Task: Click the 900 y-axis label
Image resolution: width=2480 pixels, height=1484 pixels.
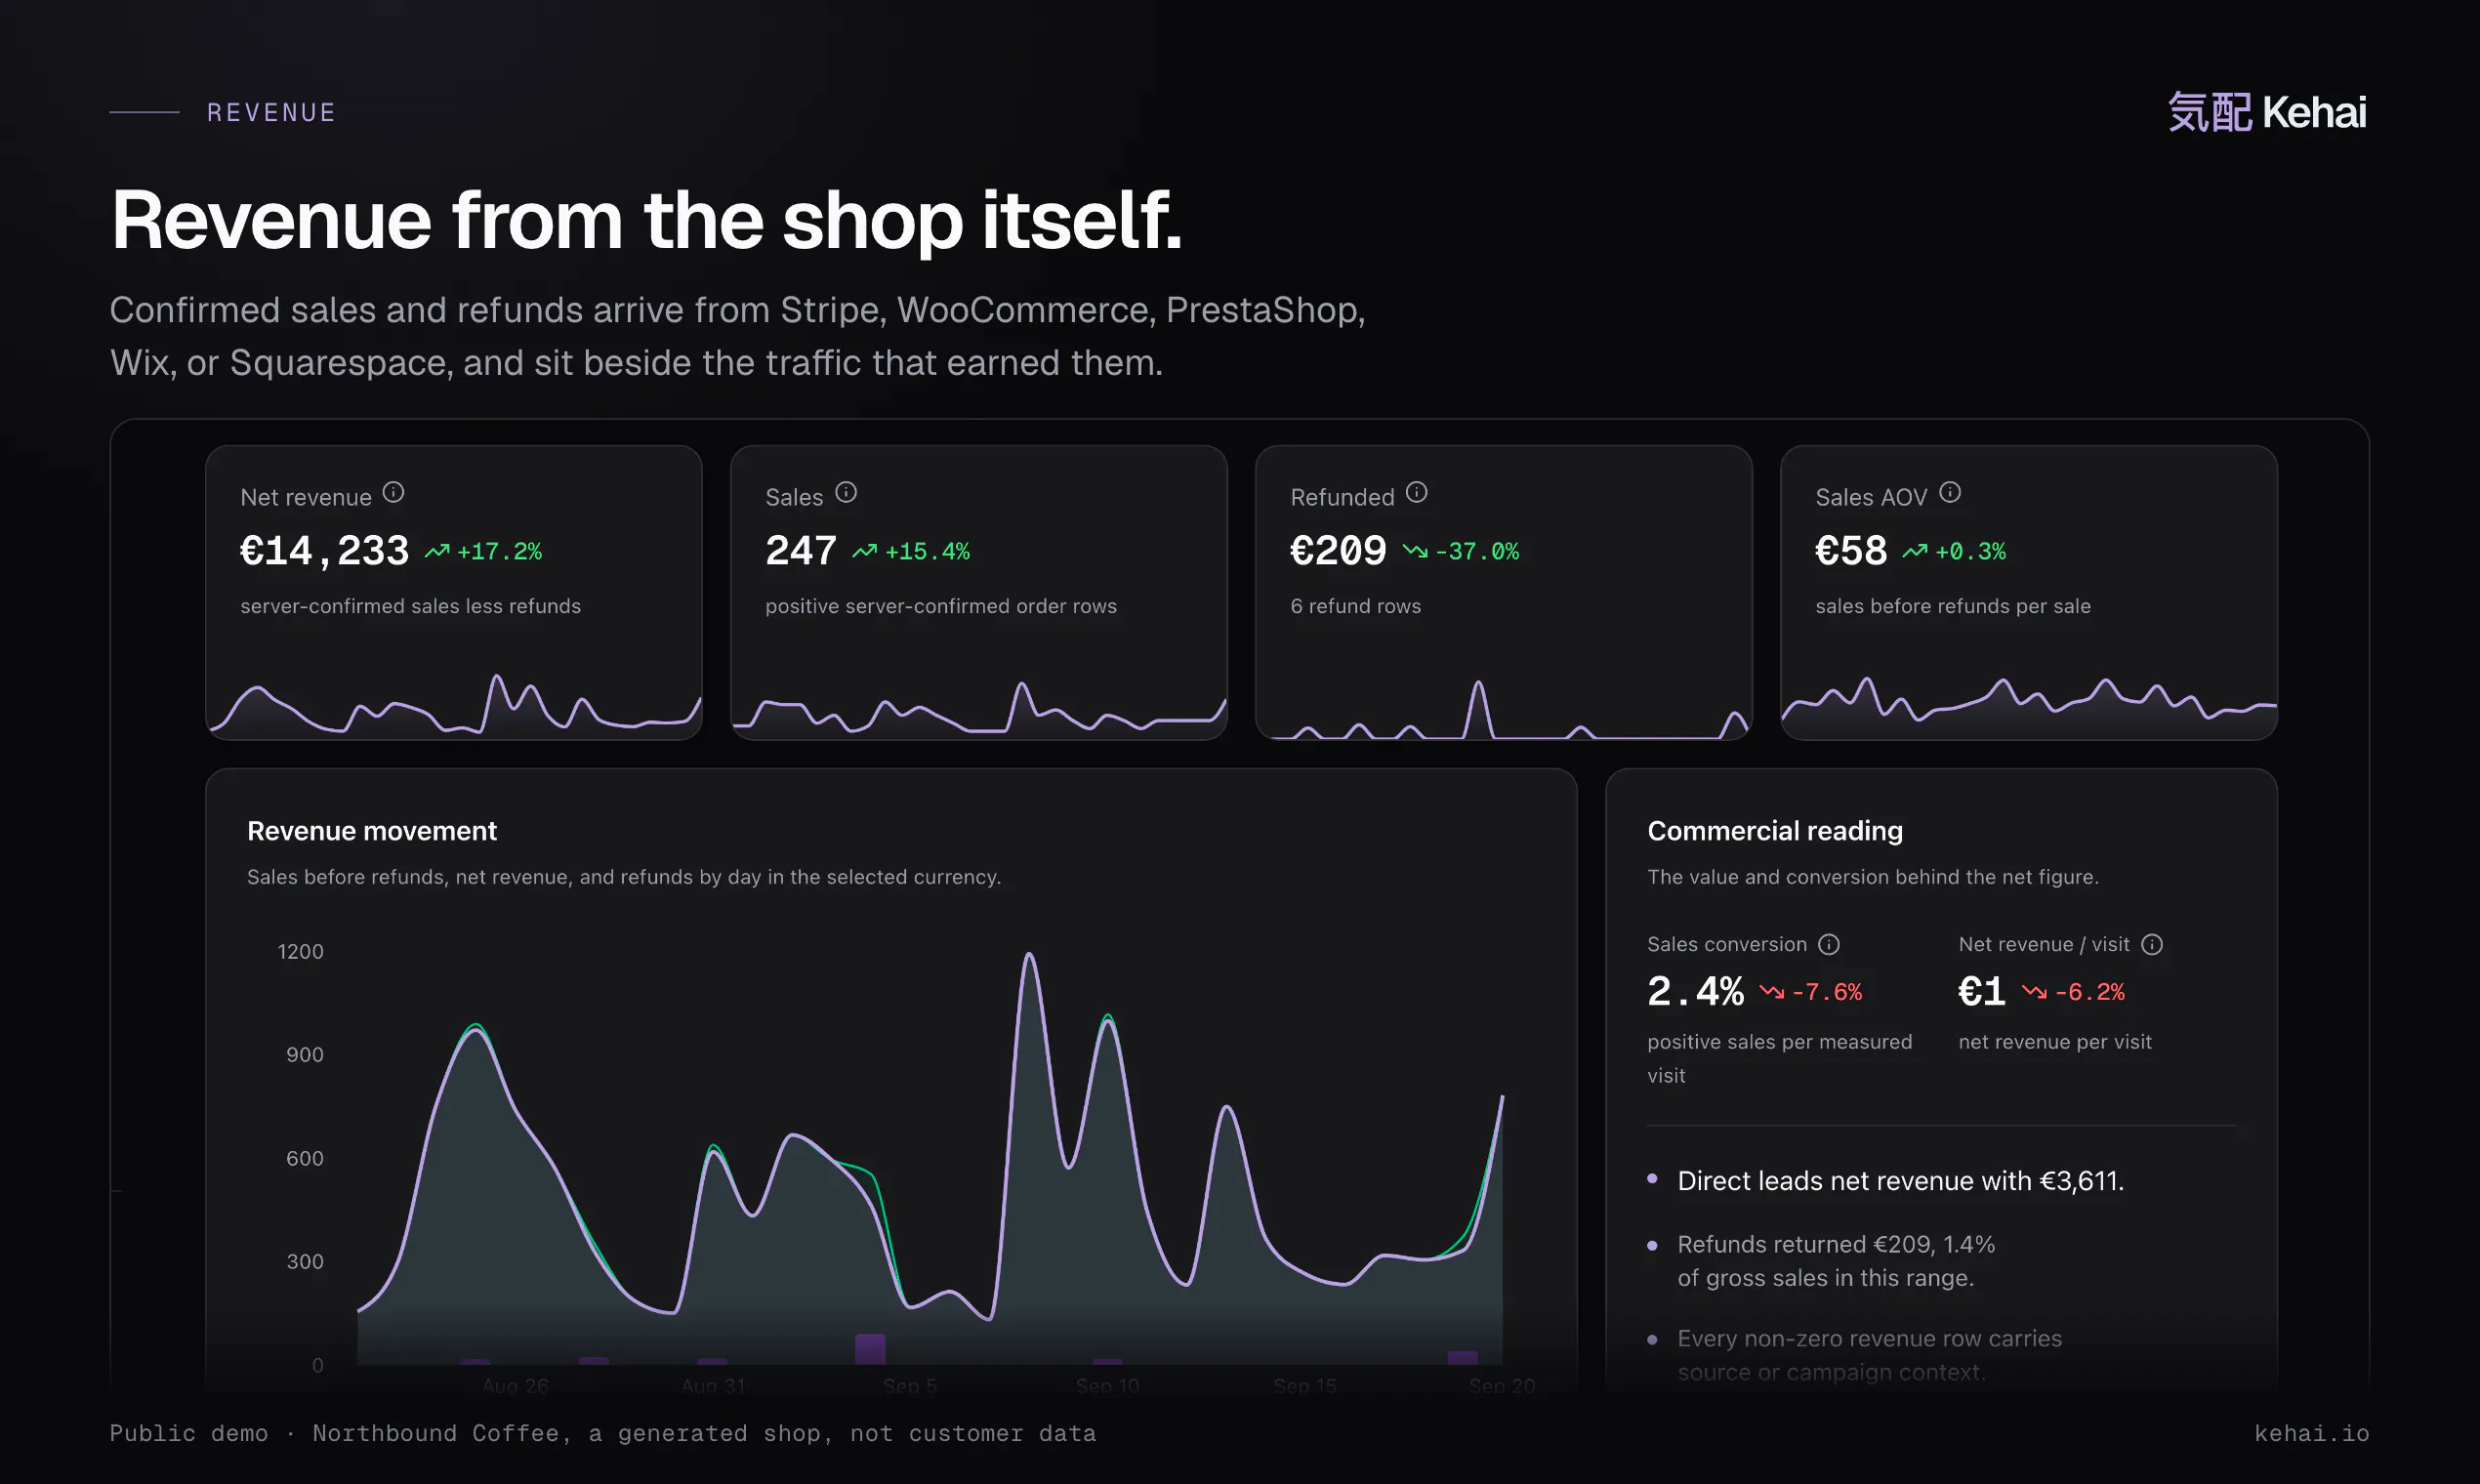Action: (304, 1054)
